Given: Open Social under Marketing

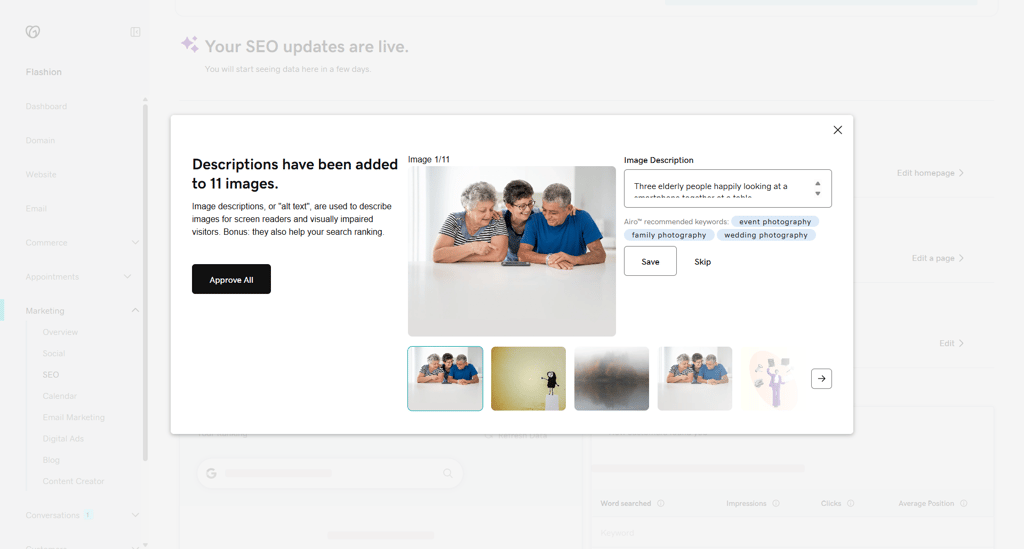Looking at the screenshot, I should point(54,353).
